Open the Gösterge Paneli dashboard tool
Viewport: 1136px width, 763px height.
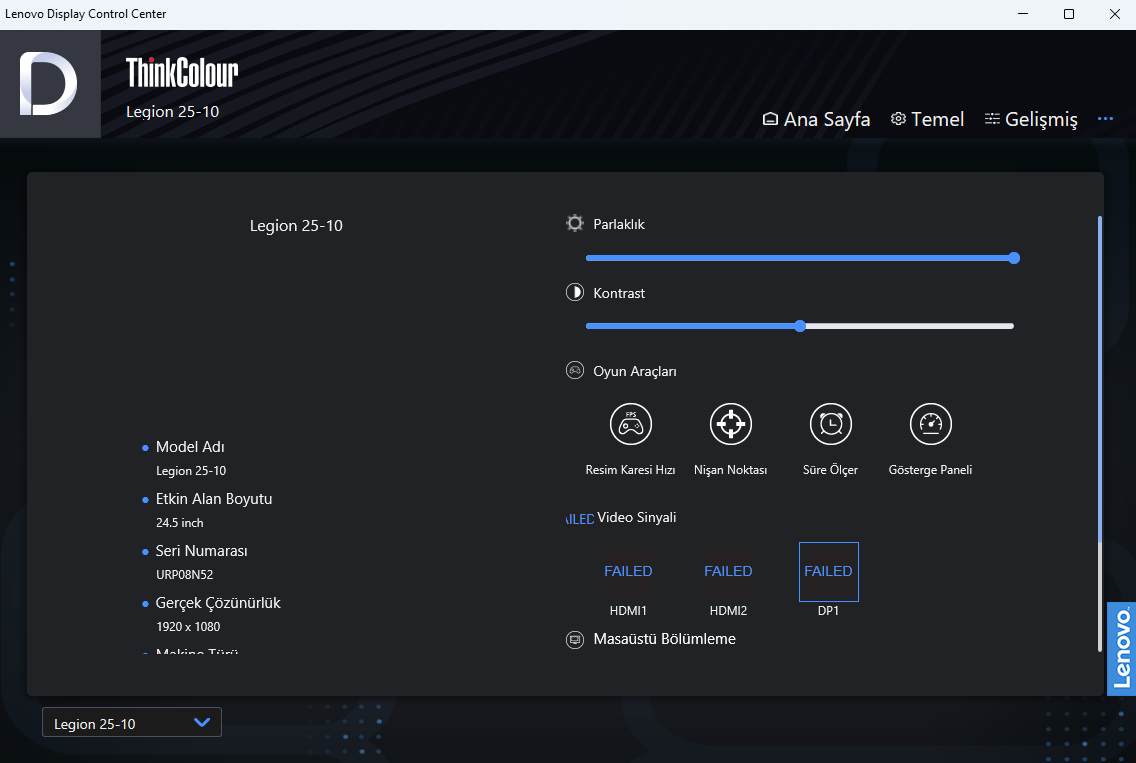tap(930, 424)
